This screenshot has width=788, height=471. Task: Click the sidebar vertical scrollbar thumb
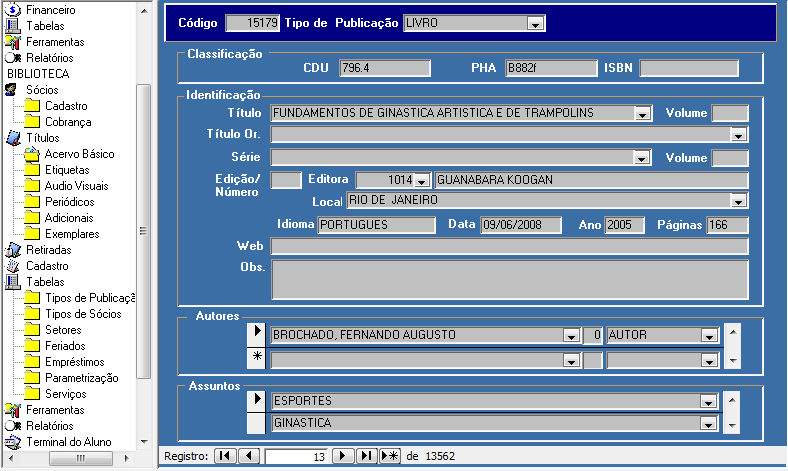144,231
